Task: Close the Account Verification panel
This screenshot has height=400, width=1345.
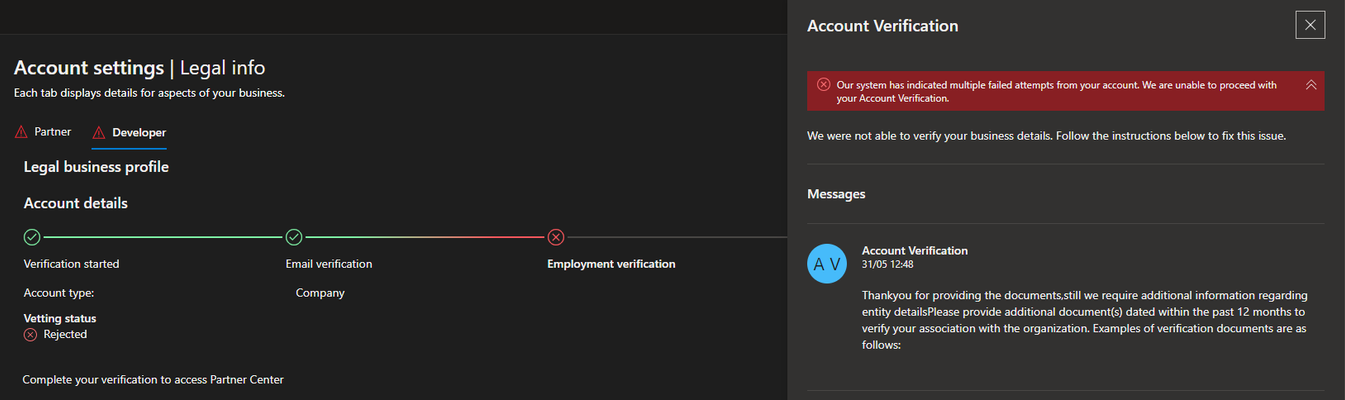Action: pos(1309,25)
